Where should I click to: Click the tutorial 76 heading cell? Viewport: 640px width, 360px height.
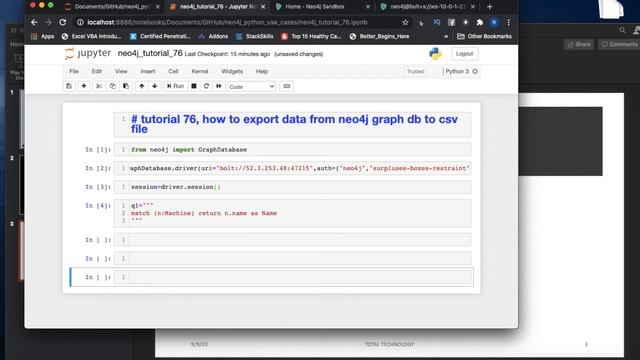pyautogui.click(x=292, y=124)
